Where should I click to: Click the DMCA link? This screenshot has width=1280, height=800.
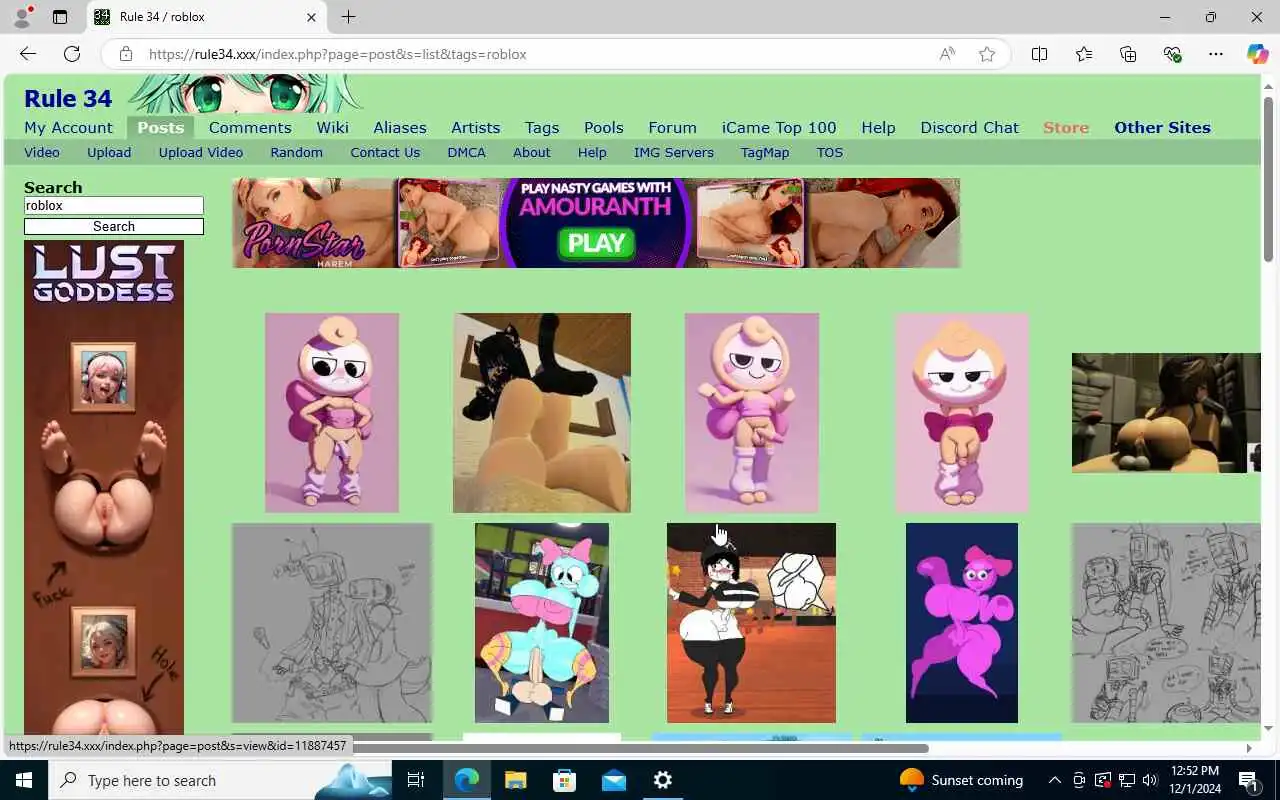466,152
